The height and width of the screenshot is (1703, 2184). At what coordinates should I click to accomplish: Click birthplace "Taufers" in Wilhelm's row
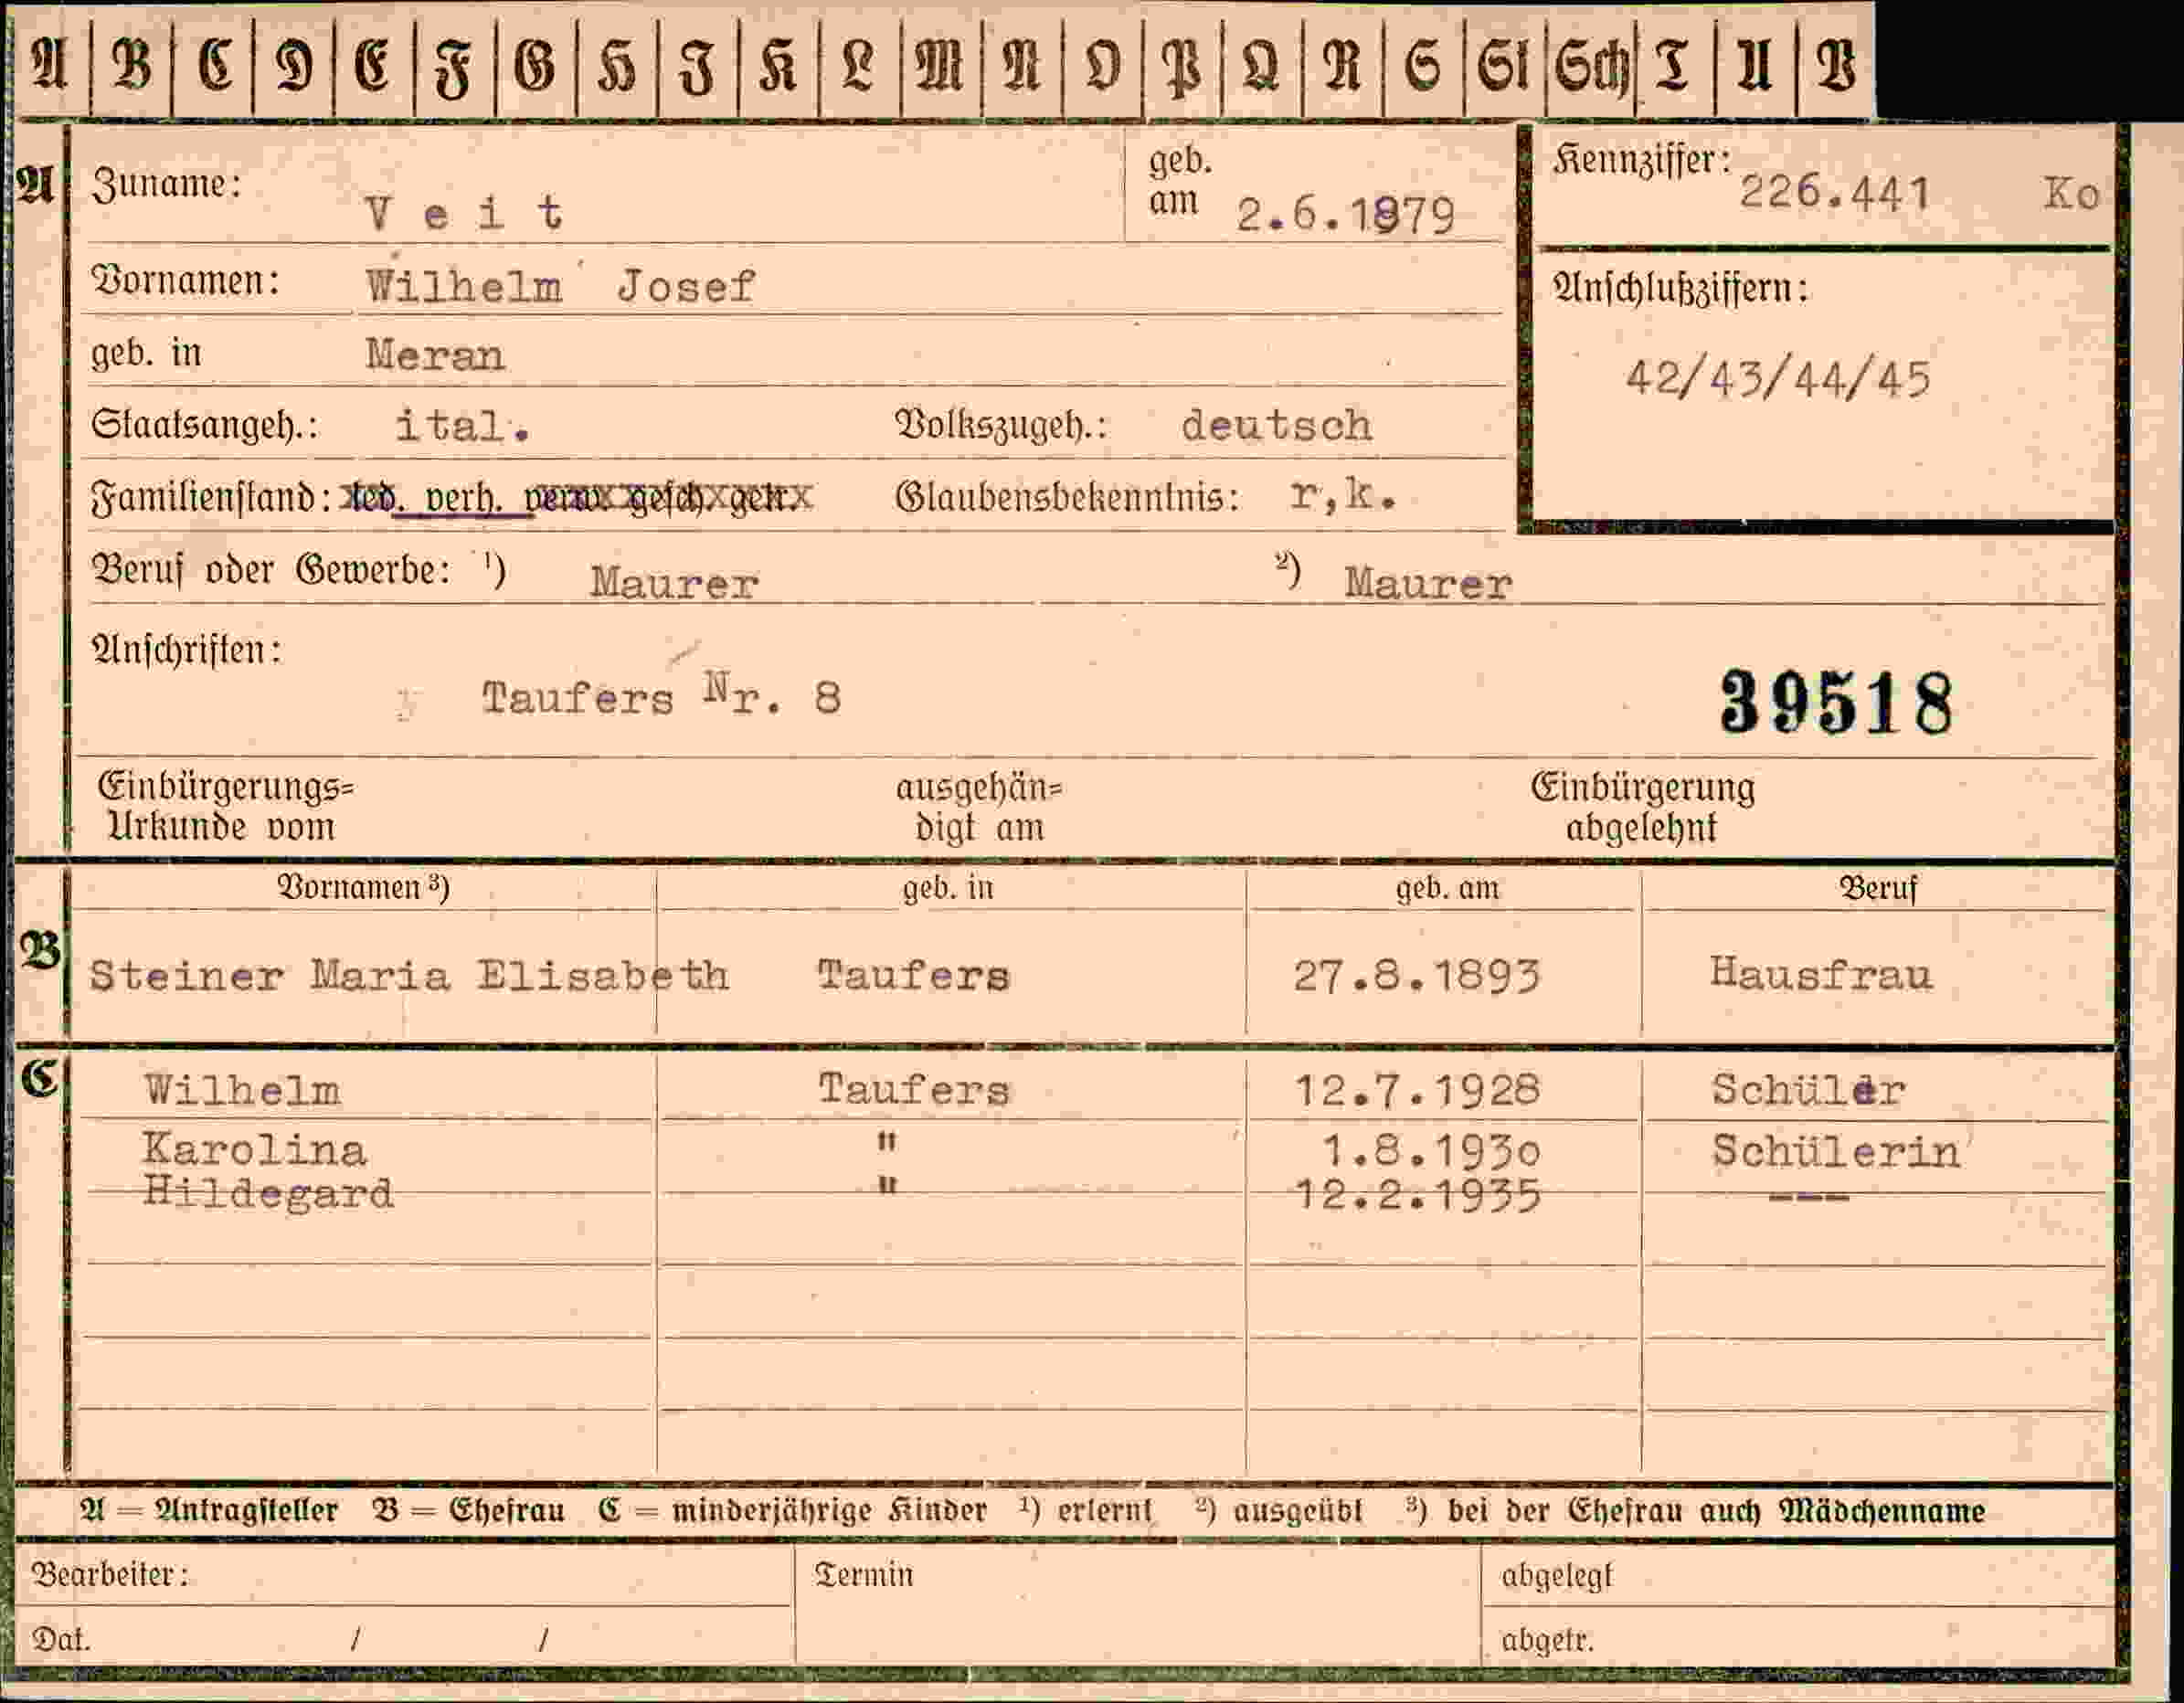pyautogui.click(x=914, y=1089)
